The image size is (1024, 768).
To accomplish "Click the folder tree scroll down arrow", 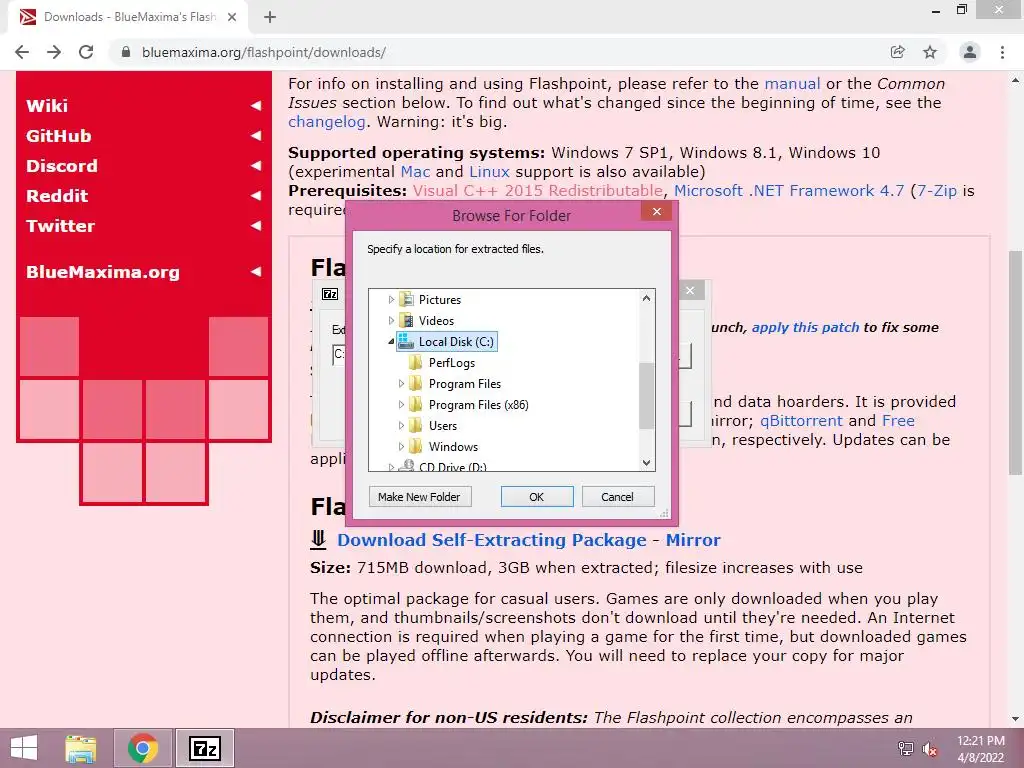I will (646, 462).
